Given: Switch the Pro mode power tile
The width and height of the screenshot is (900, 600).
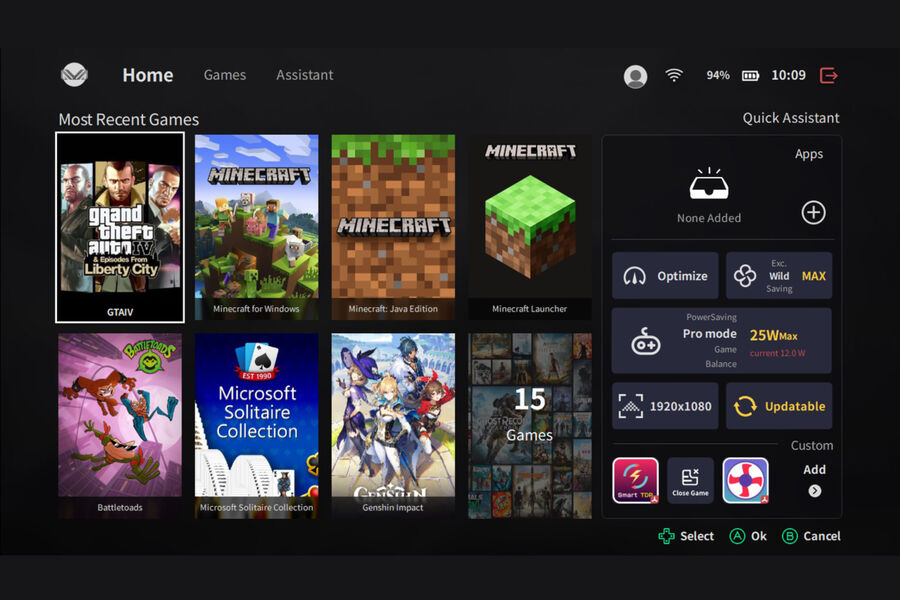Looking at the screenshot, I should [721, 341].
